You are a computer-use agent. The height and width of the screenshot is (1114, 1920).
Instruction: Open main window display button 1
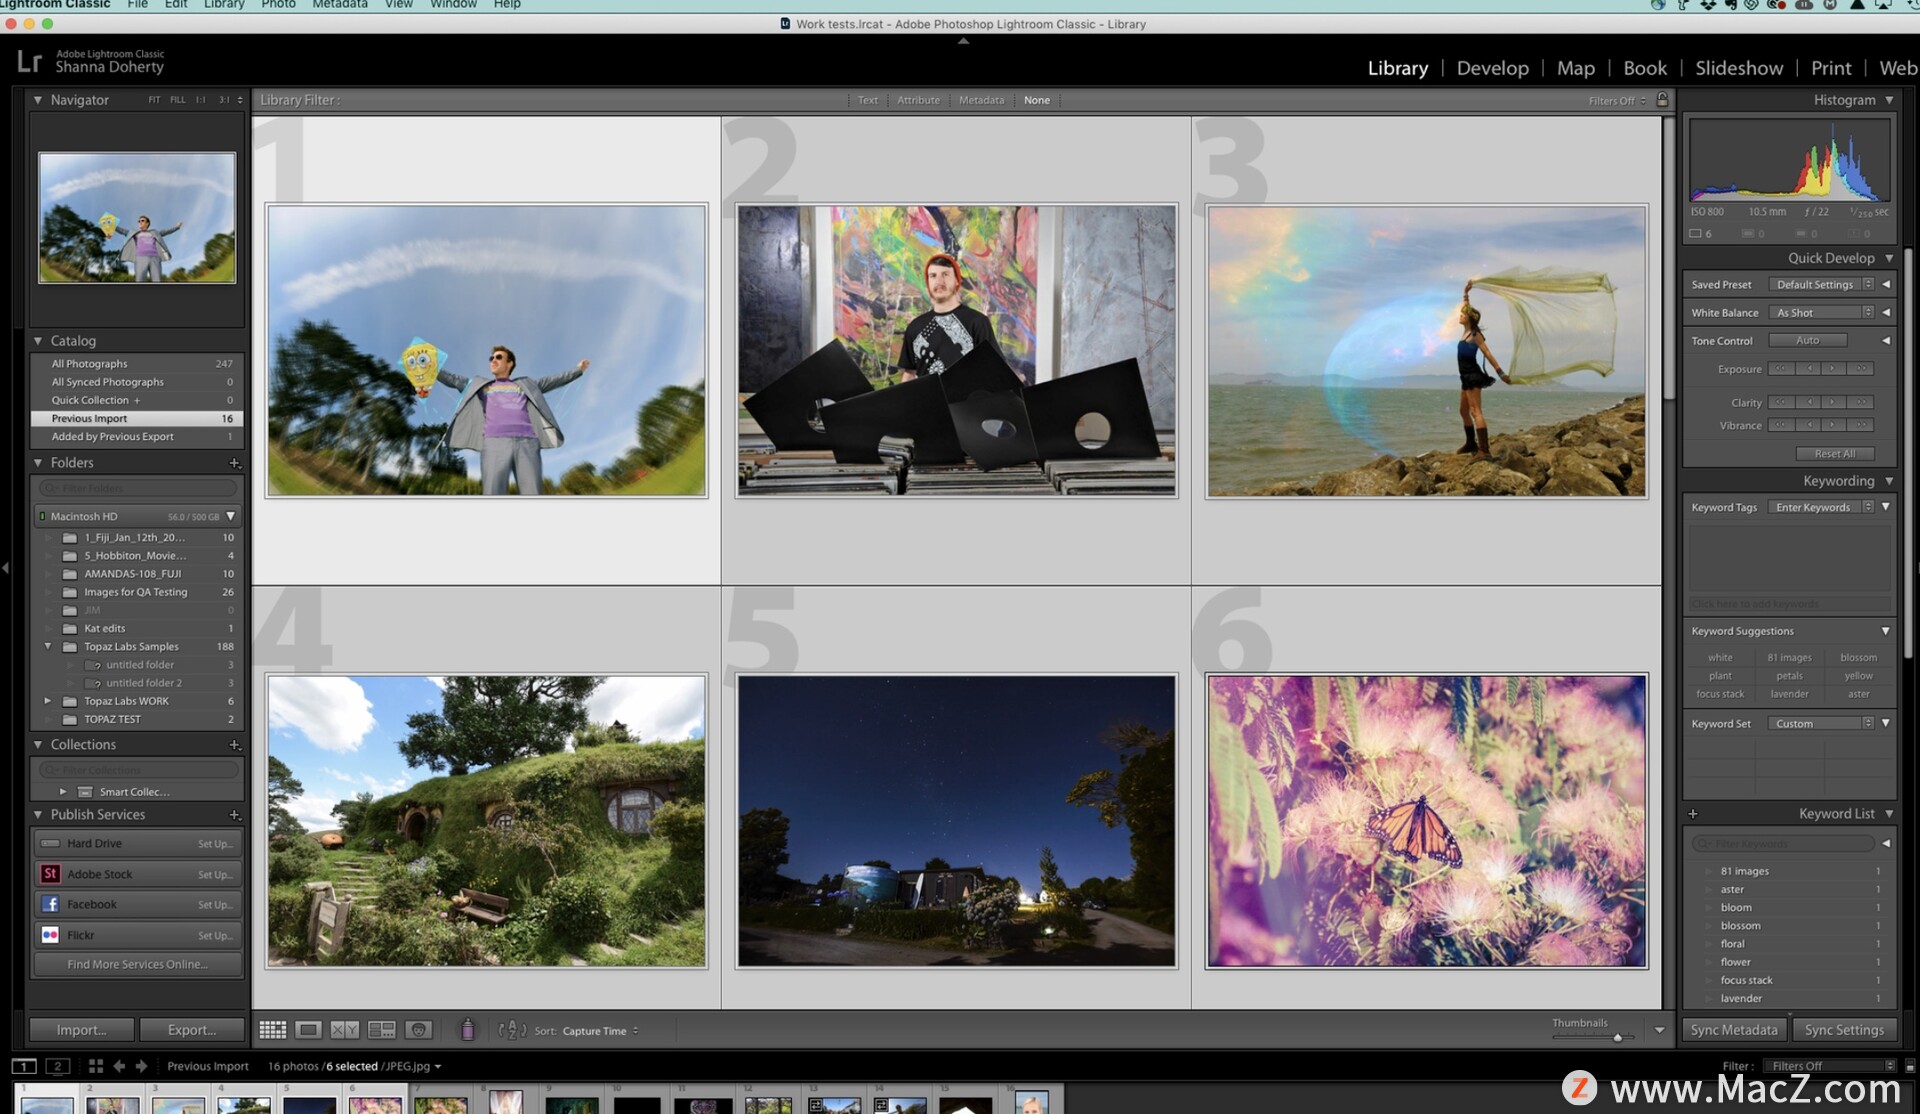coord(24,1066)
